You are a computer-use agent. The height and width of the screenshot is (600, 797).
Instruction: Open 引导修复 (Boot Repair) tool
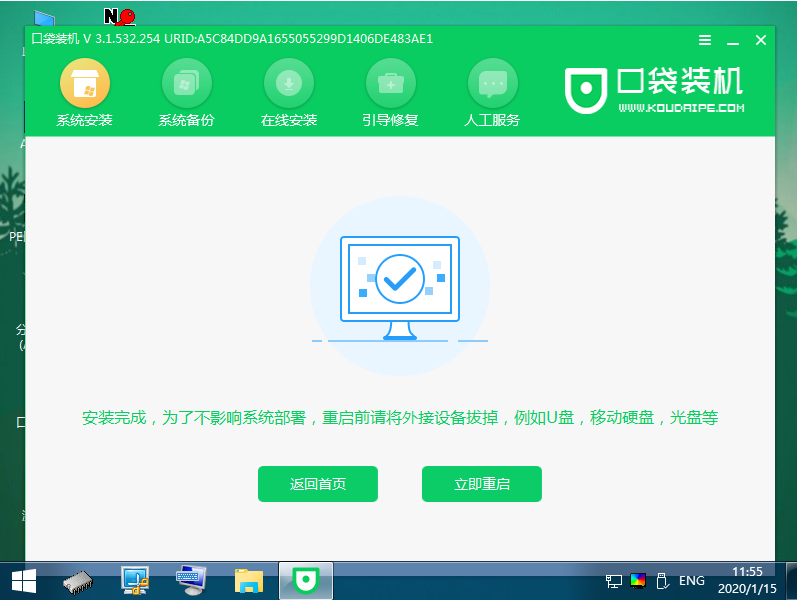390,94
